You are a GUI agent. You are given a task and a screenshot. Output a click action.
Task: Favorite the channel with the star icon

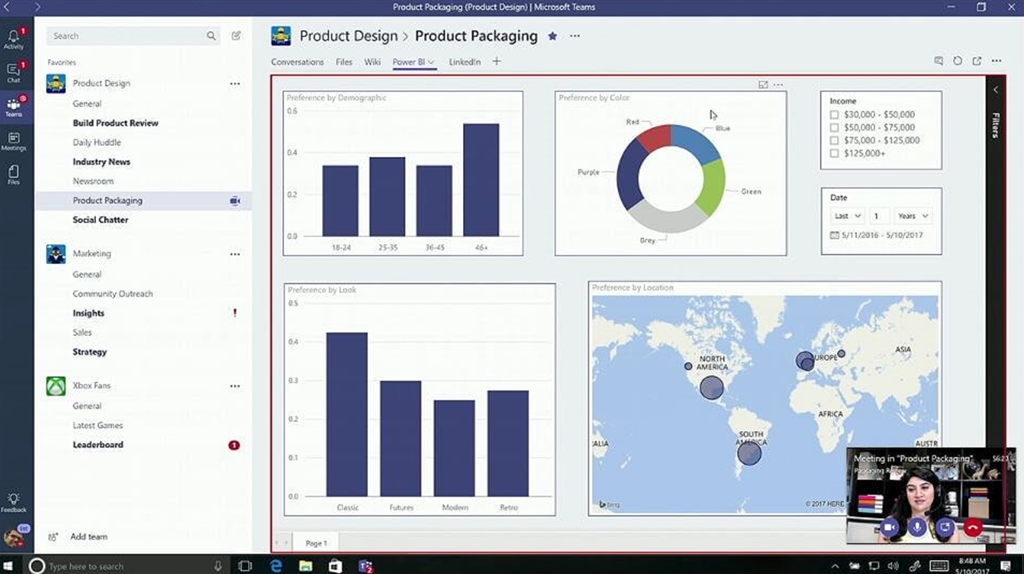[552, 36]
